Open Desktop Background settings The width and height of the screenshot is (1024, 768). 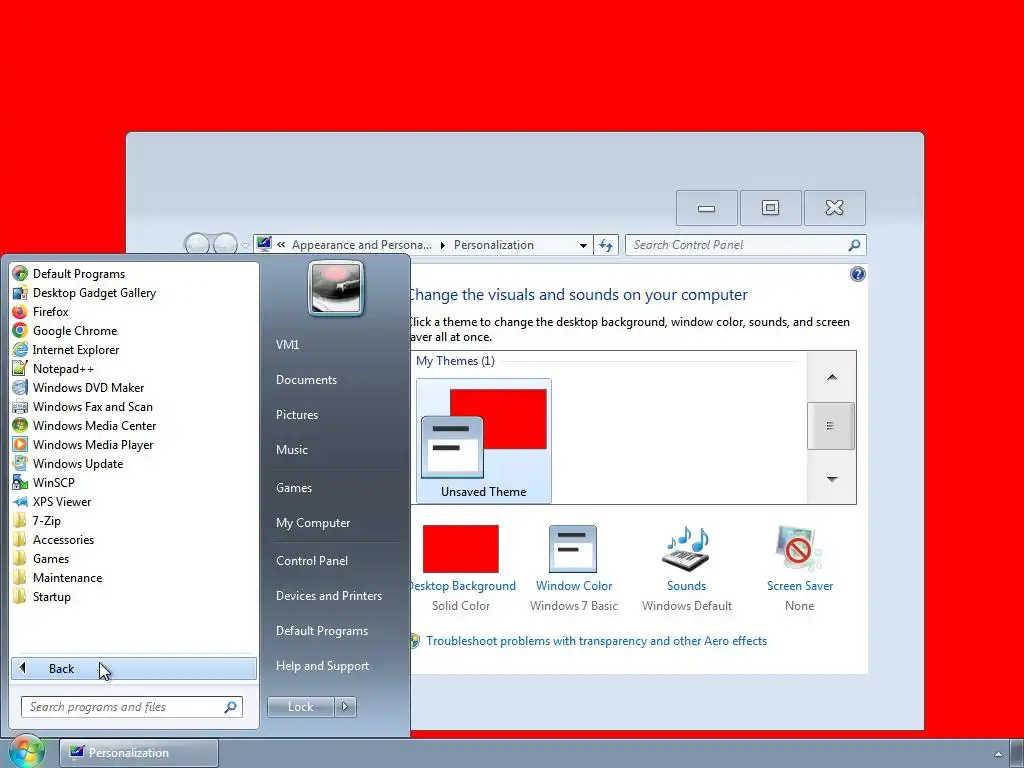coord(461,567)
